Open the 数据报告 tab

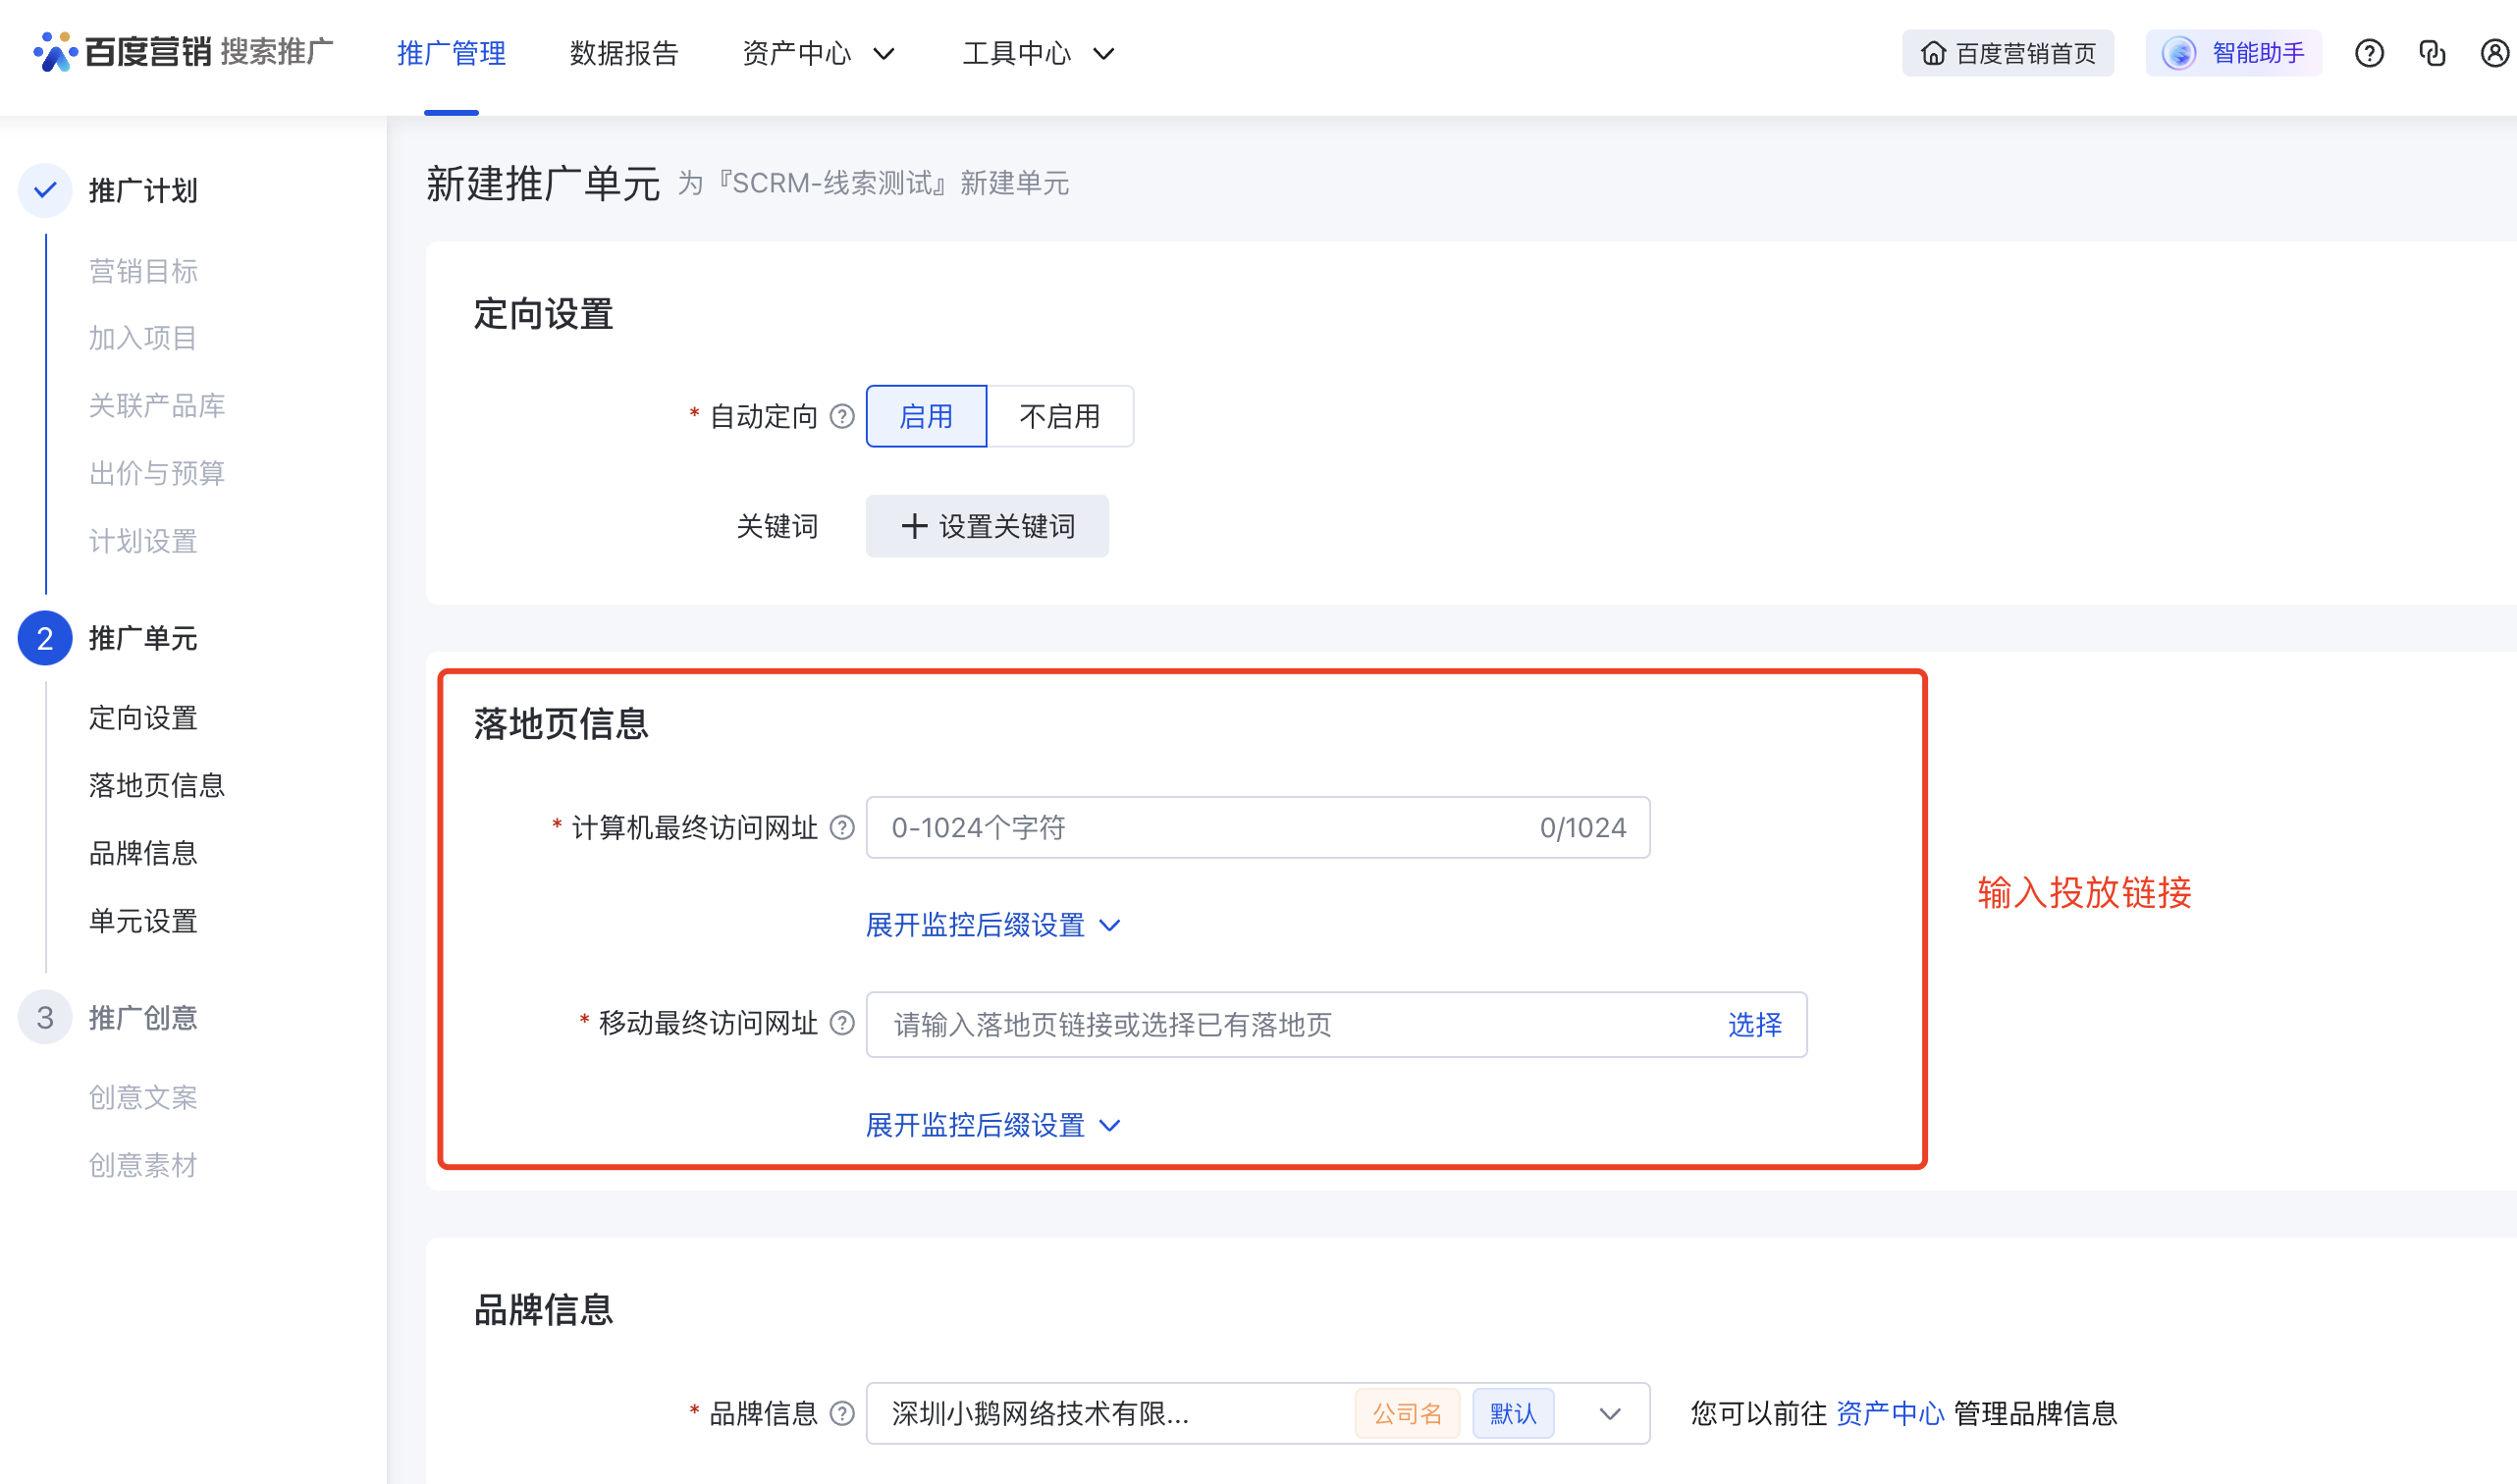[624, 53]
